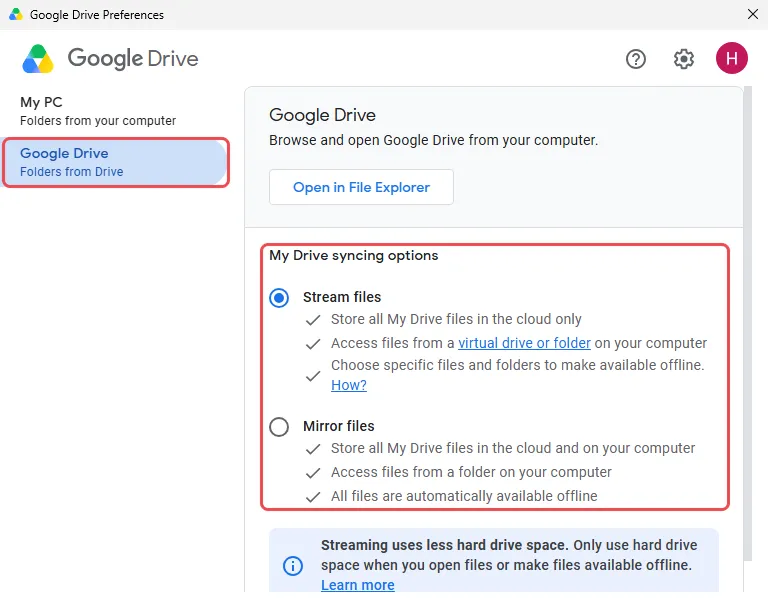Click the Stream files label
The width and height of the screenshot is (768, 608).
click(342, 297)
